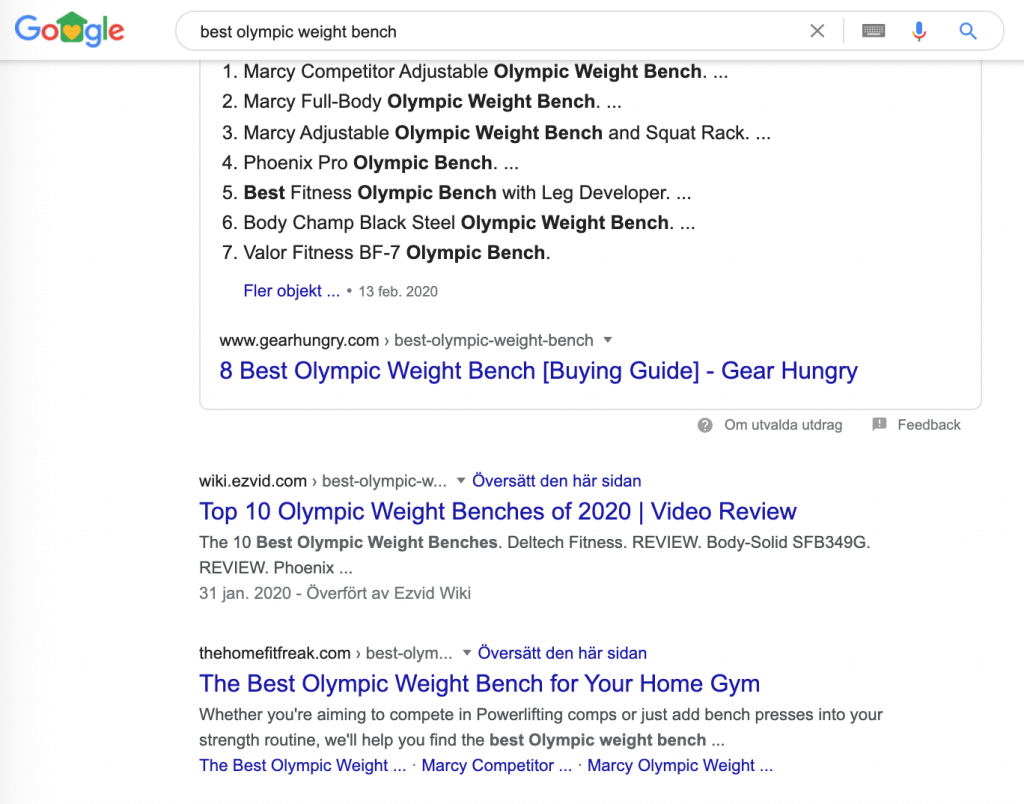
Task: Open the Marcy Competitor sitelink
Action: tap(496, 765)
